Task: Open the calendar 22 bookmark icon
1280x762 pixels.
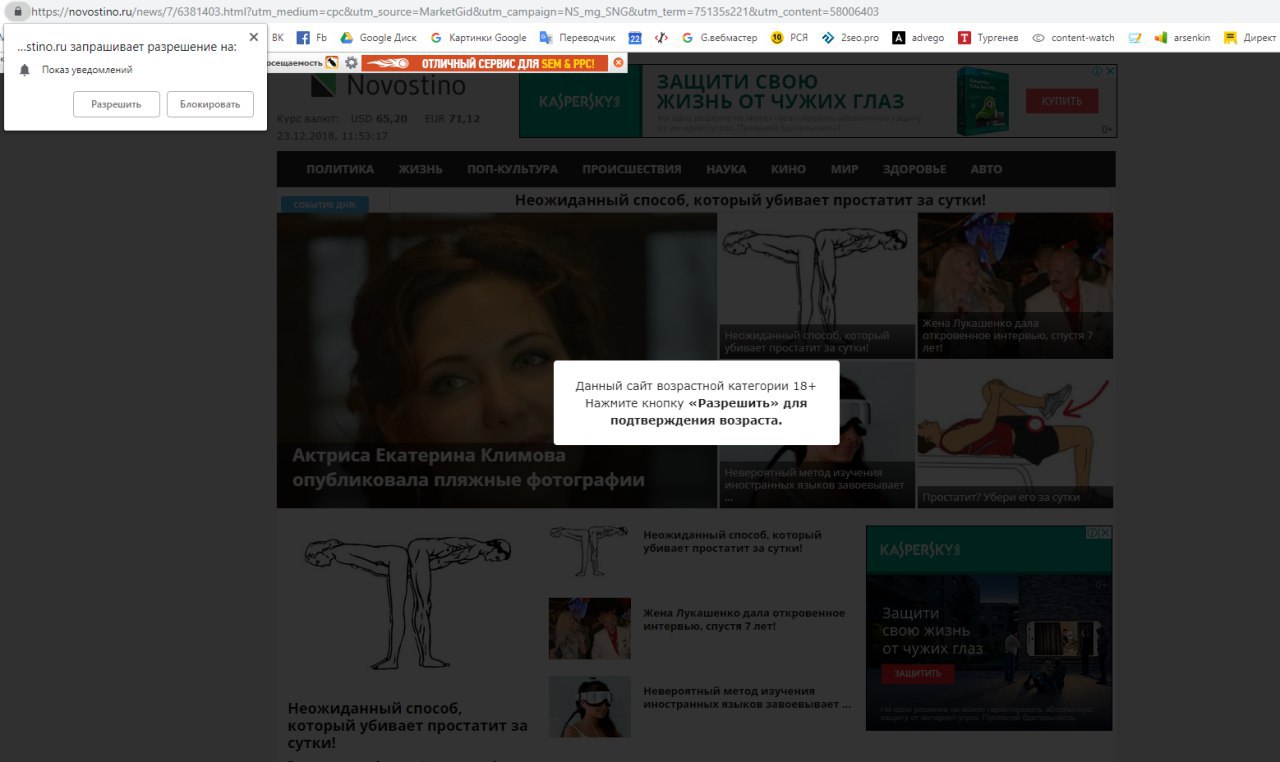Action: click(x=635, y=38)
